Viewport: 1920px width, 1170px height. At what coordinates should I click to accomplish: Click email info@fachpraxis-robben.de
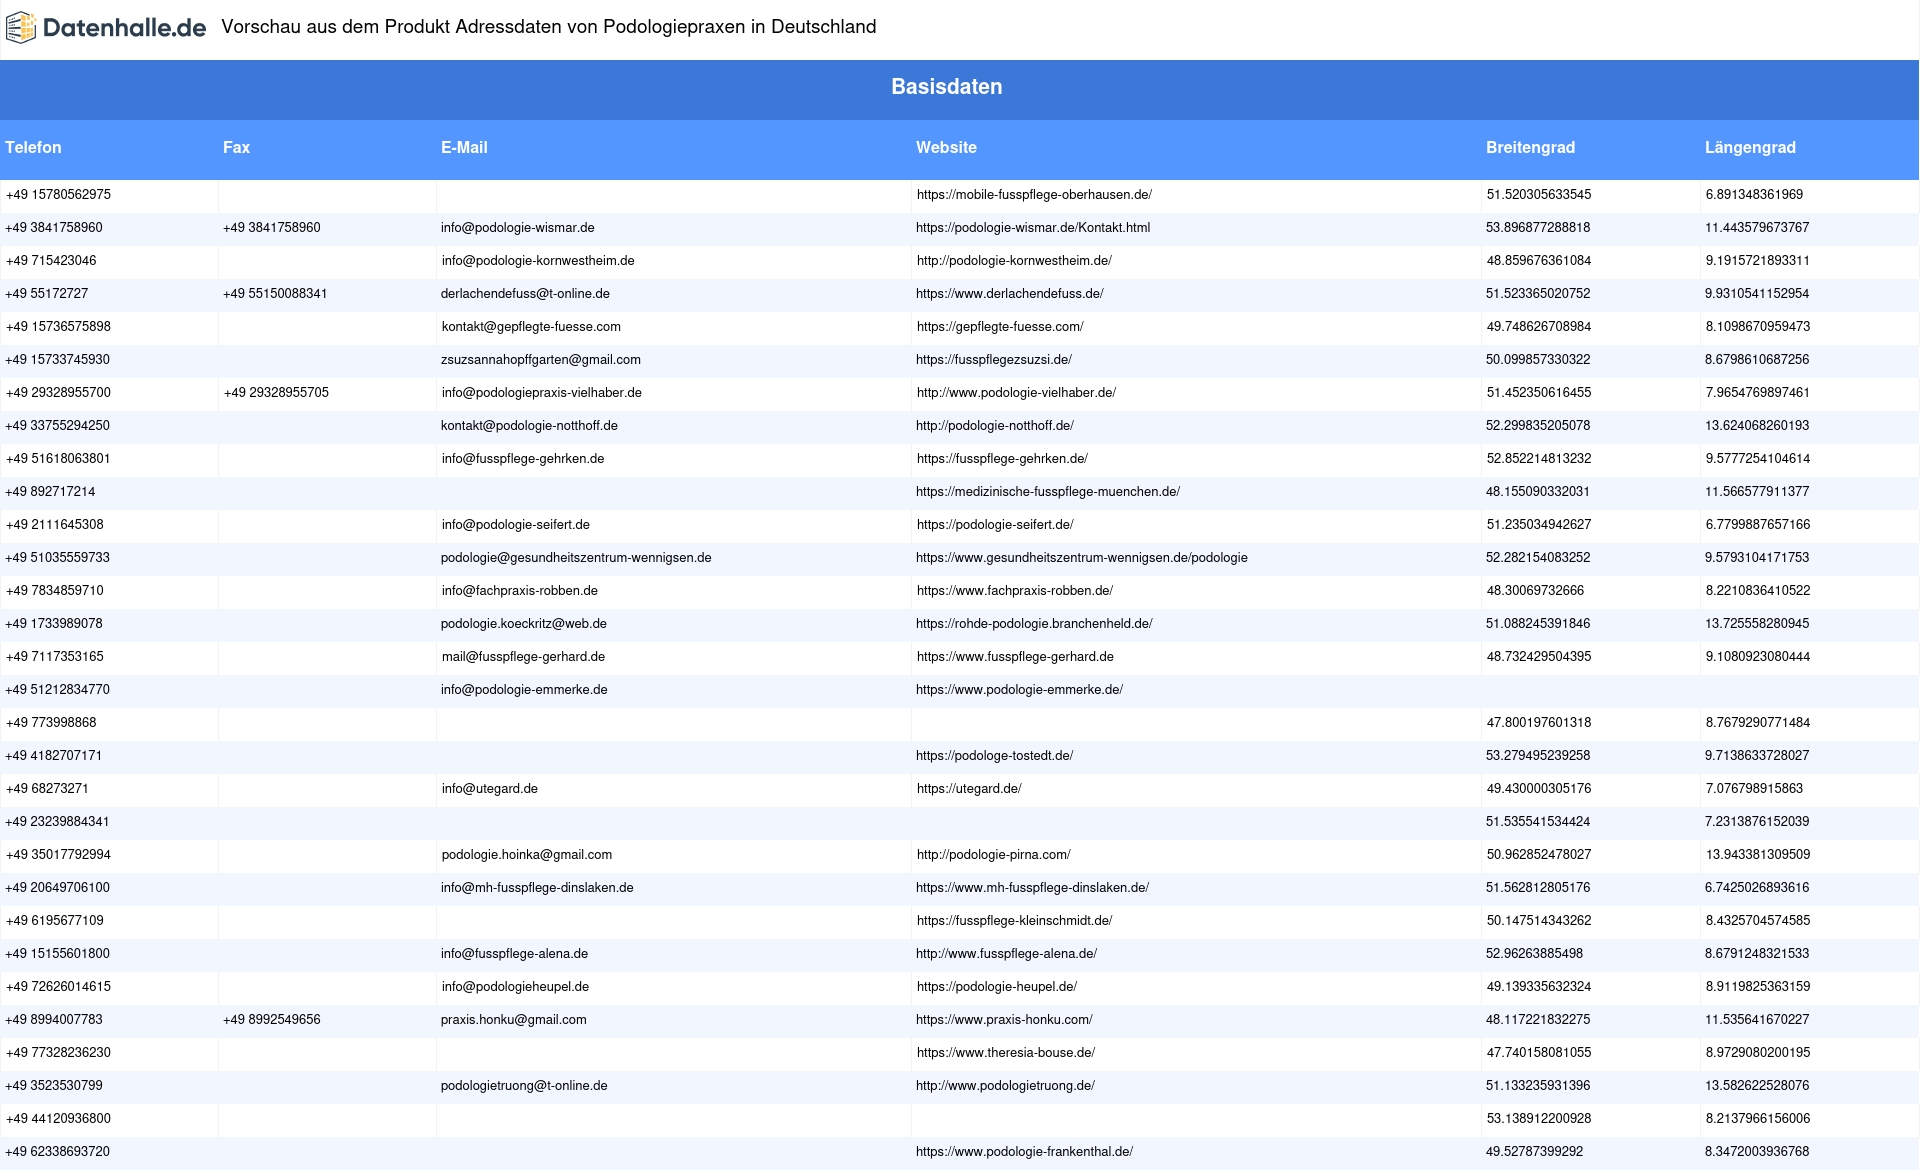pyautogui.click(x=520, y=591)
